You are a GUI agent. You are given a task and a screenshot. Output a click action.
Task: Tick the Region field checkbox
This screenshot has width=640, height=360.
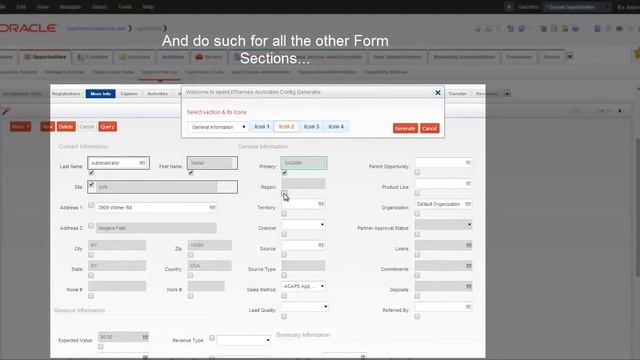tap(284, 193)
